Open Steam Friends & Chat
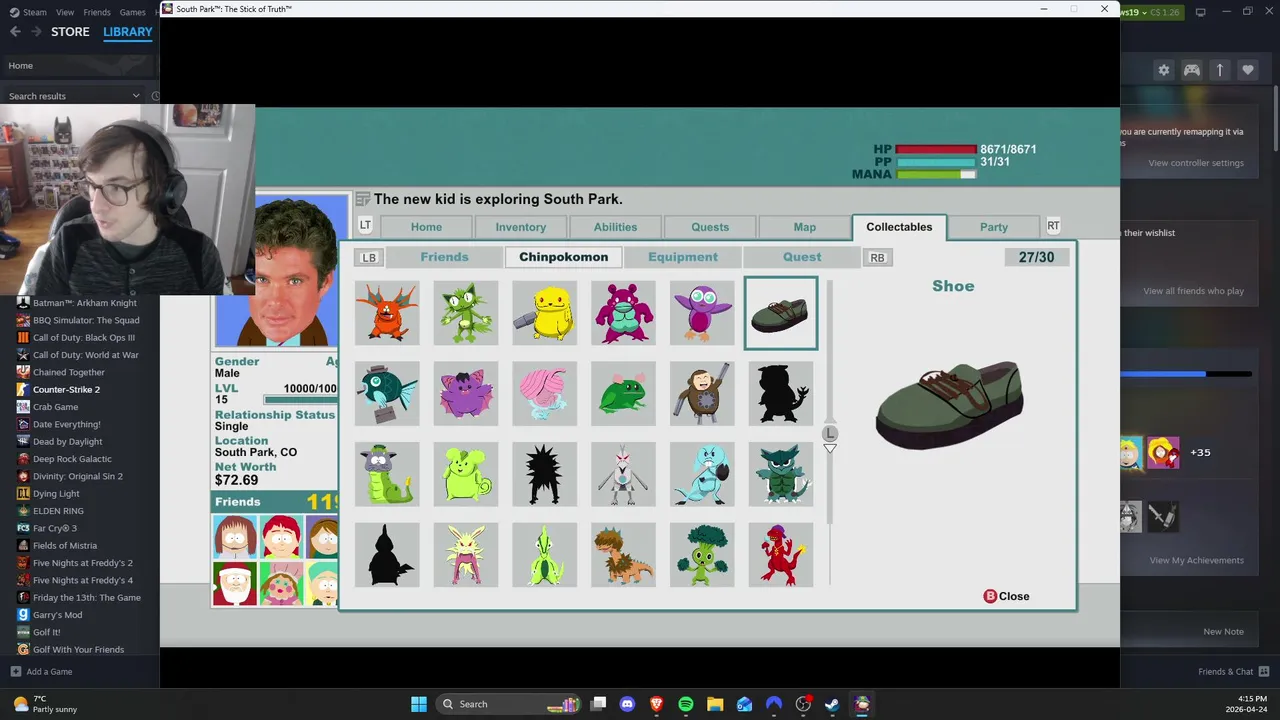 [1234, 671]
